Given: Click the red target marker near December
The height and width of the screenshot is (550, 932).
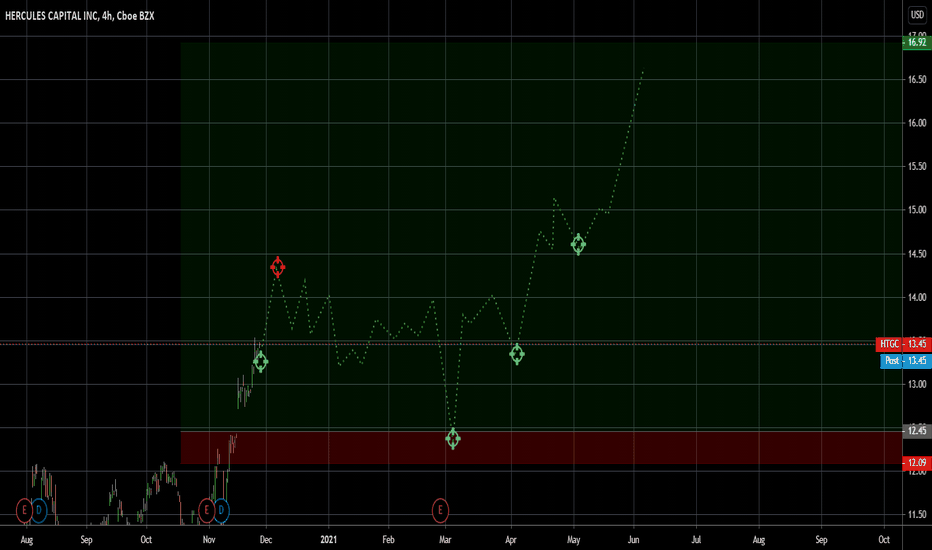Looking at the screenshot, I should tap(278, 267).
